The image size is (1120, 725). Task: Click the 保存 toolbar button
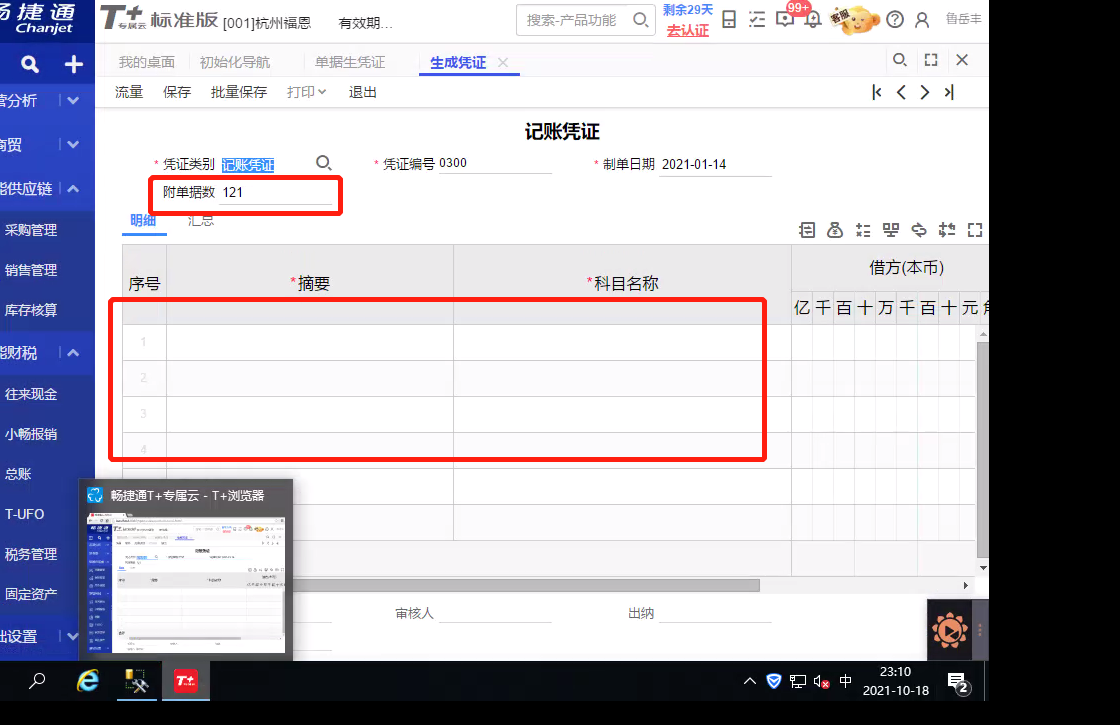176,92
